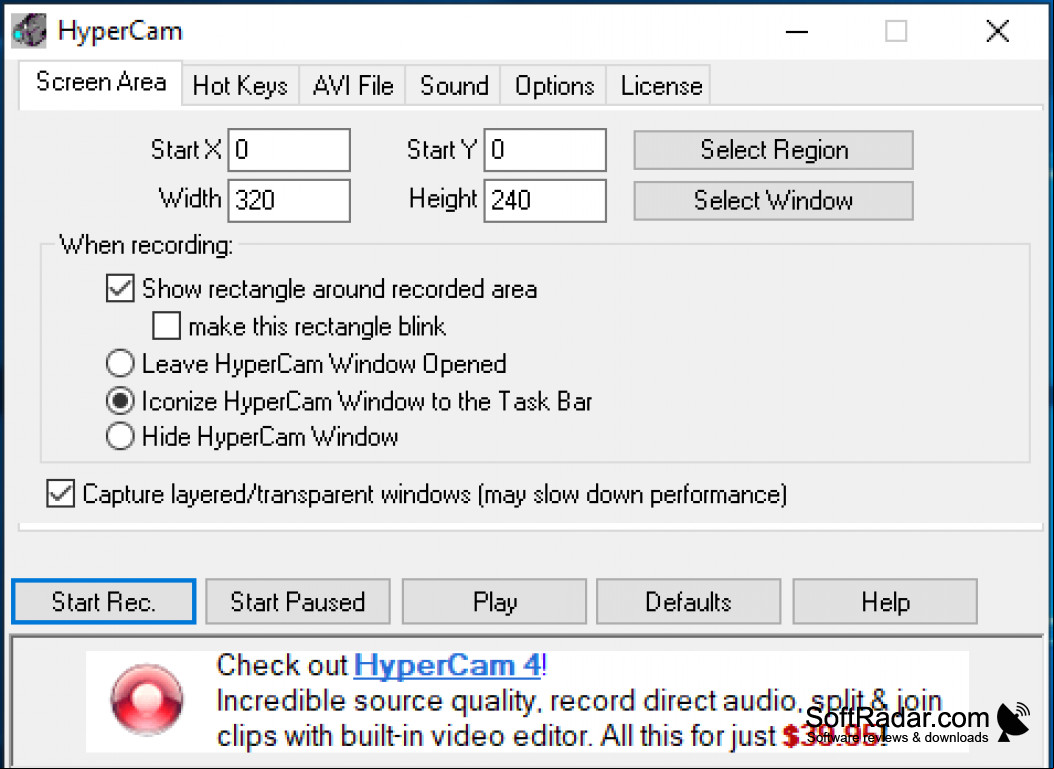This screenshot has width=1054, height=769.
Task: Click the Start Paused button
Action: pyautogui.click(x=298, y=602)
